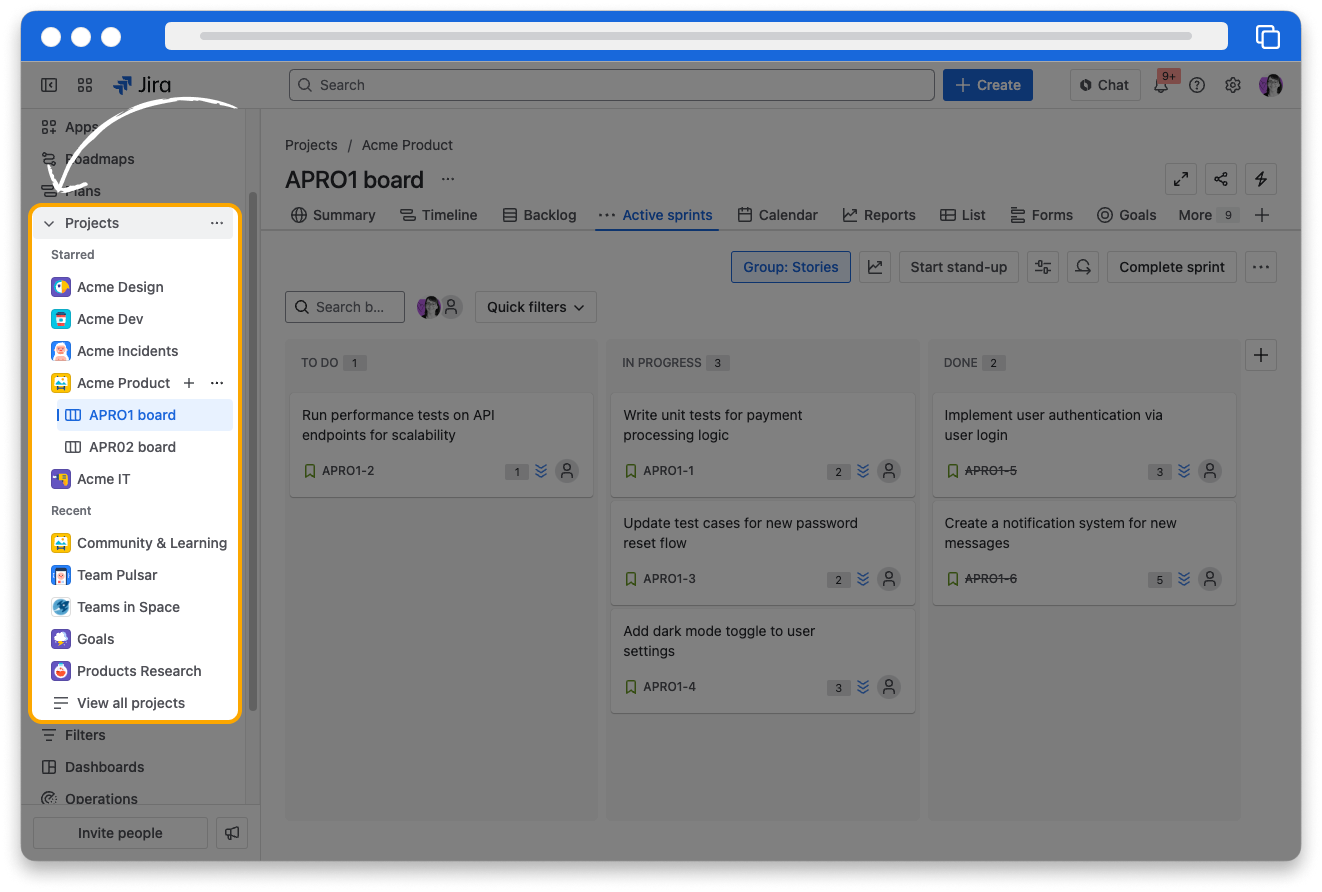This screenshot has width=1322, height=892.
Task: Expand the More tabs dropdown
Action: (x=1209, y=215)
